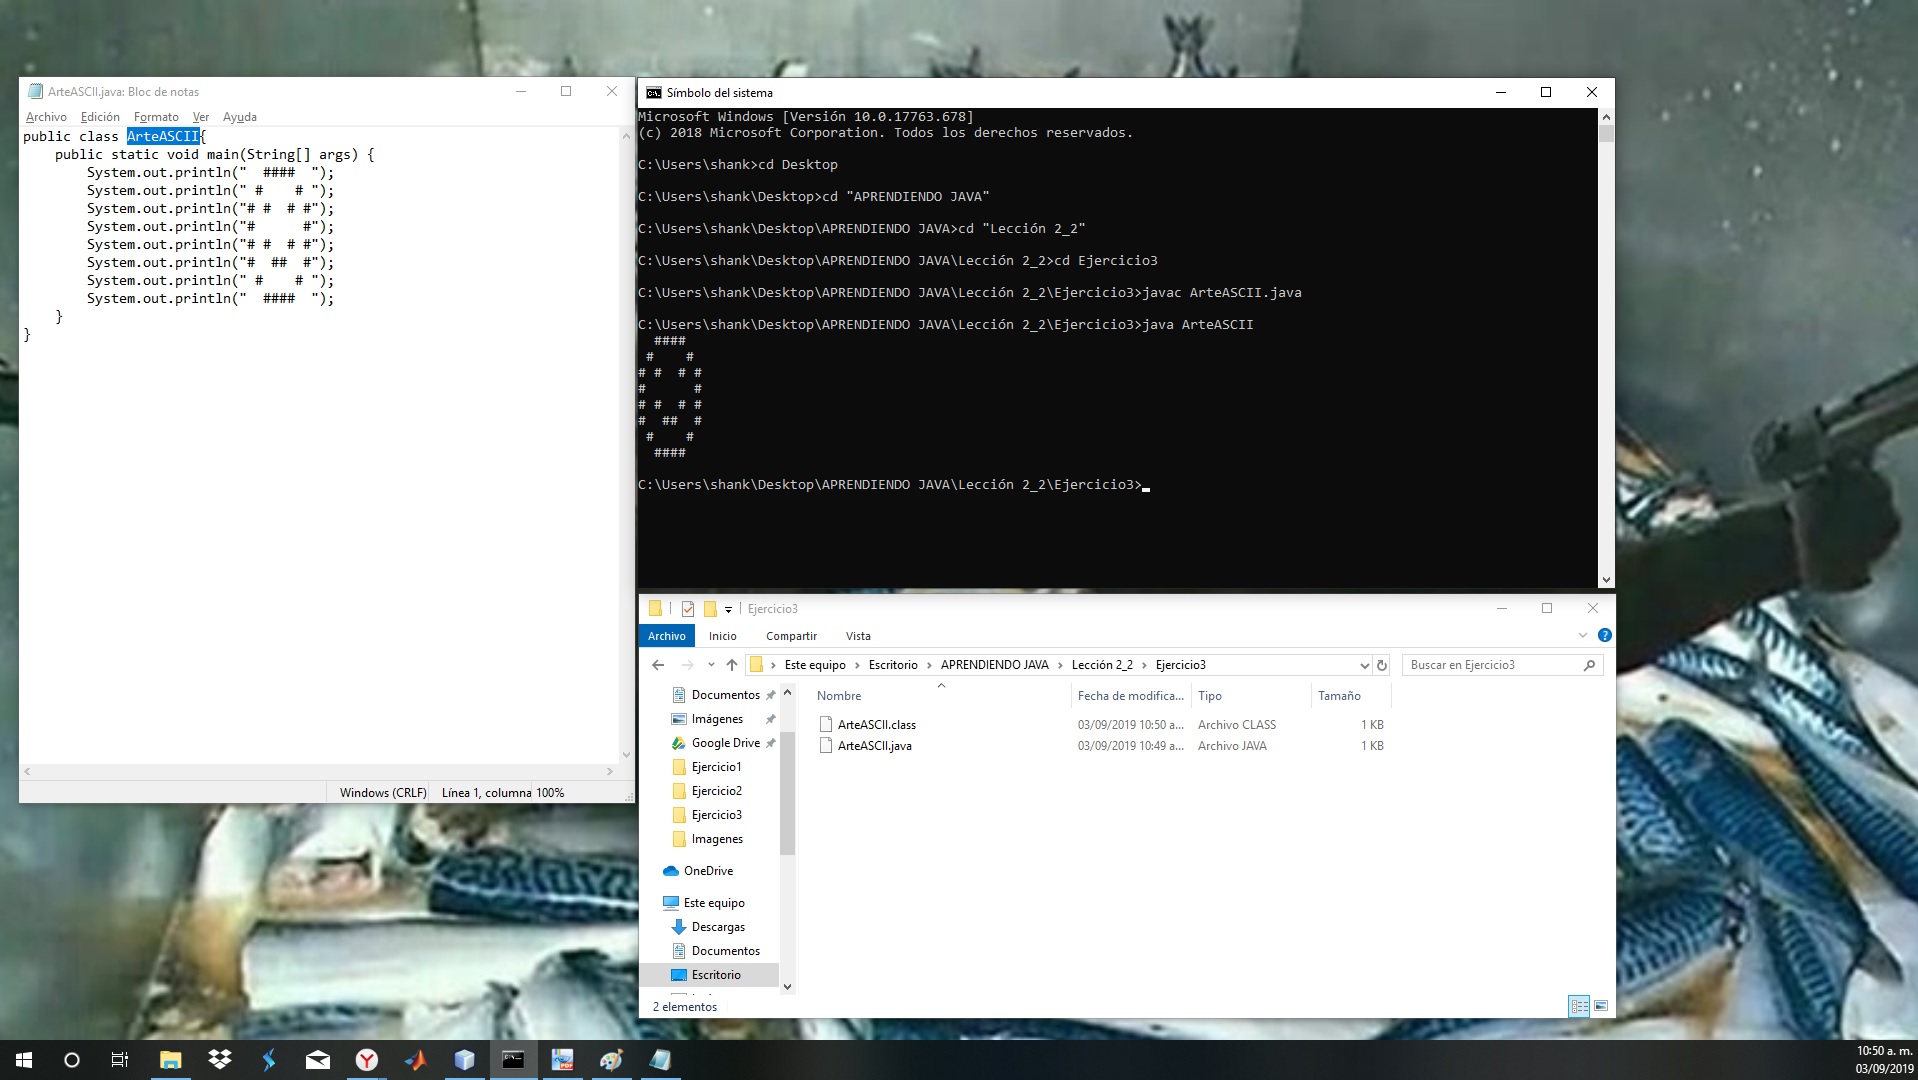Viewport: 1918px width, 1080px height.
Task: Navigate to APRENDIENDO JAVA via breadcrumb
Action: 993,664
